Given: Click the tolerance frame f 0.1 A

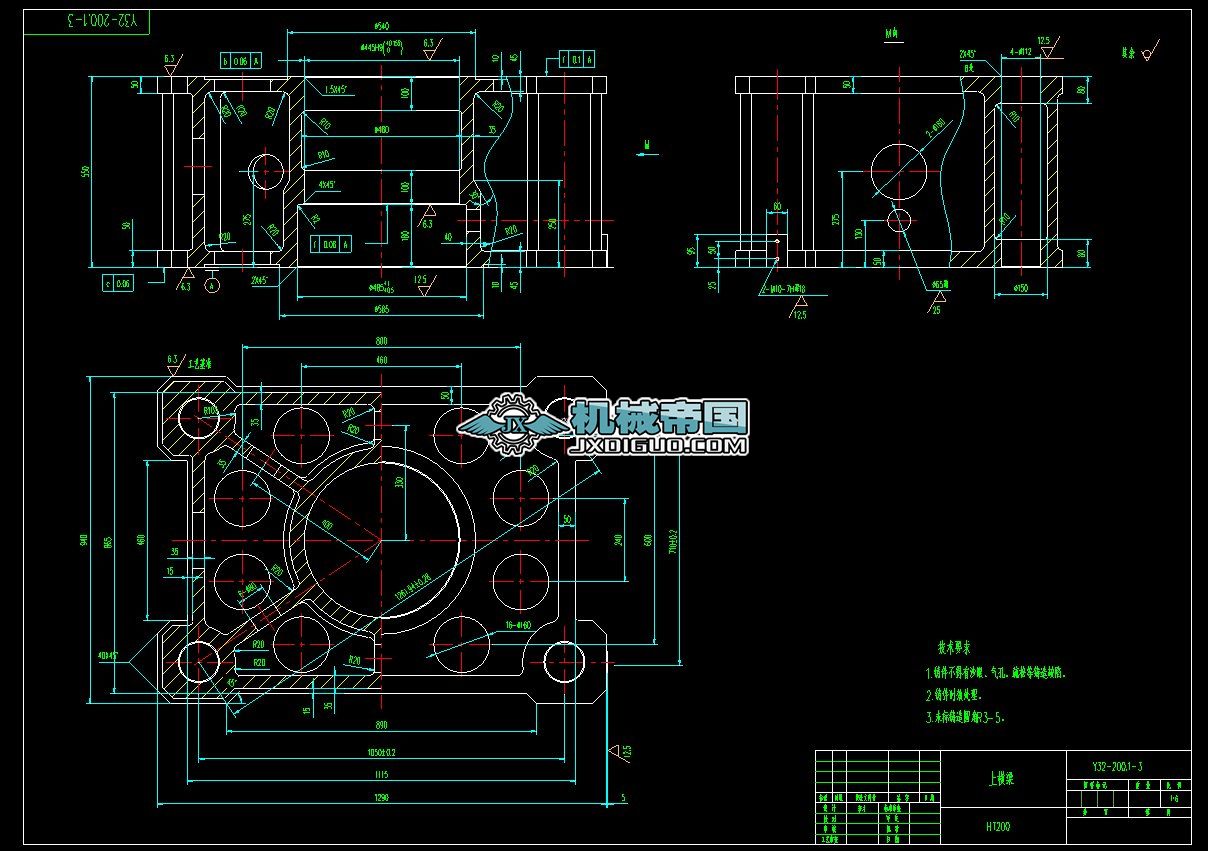Looking at the screenshot, I should (x=577, y=58).
